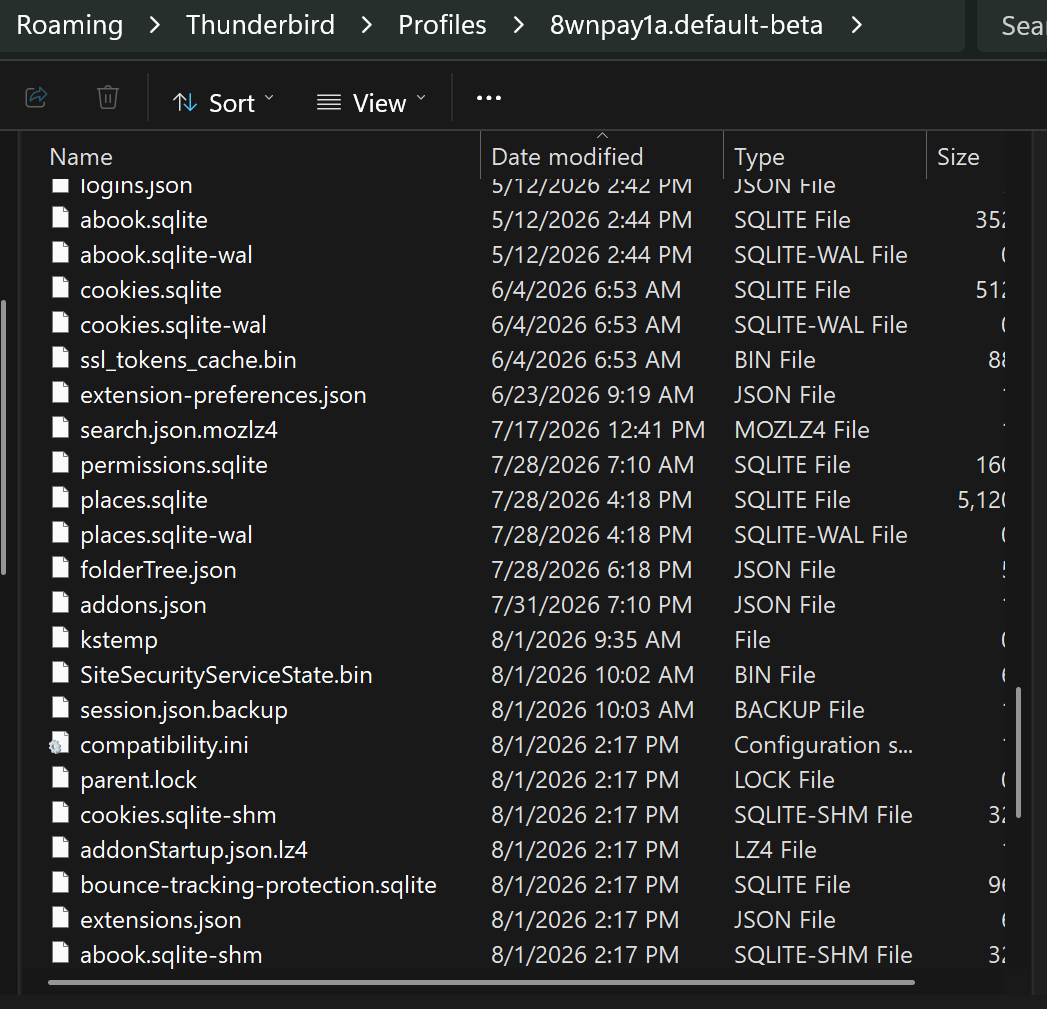Click the file name folderTree.json
Viewport: 1047px width, 1009px height.
[x=158, y=570]
